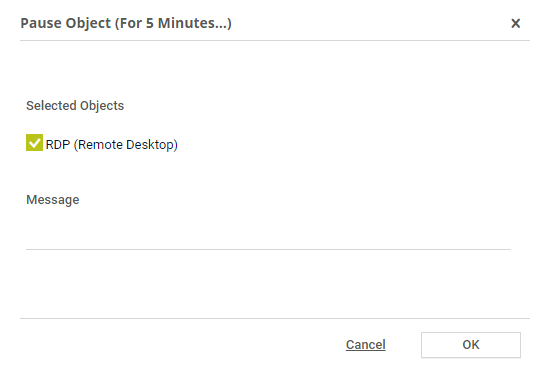Click the underlined Cancel text
Image resolution: width=550 pixels, height=368 pixels.
point(365,345)
